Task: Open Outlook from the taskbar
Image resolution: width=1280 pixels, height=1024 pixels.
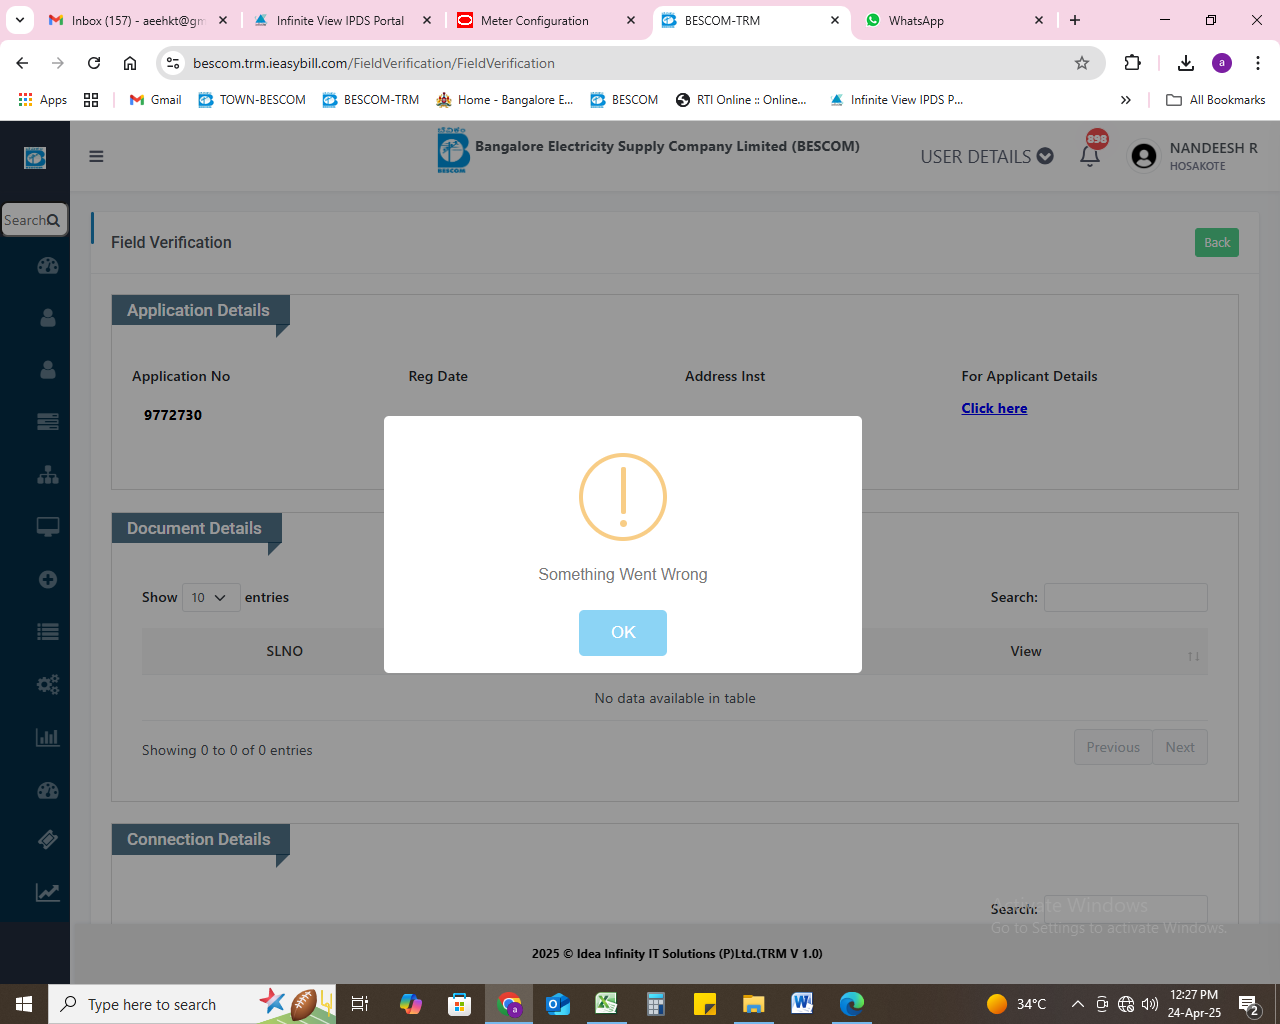Action: [557, 1004]
